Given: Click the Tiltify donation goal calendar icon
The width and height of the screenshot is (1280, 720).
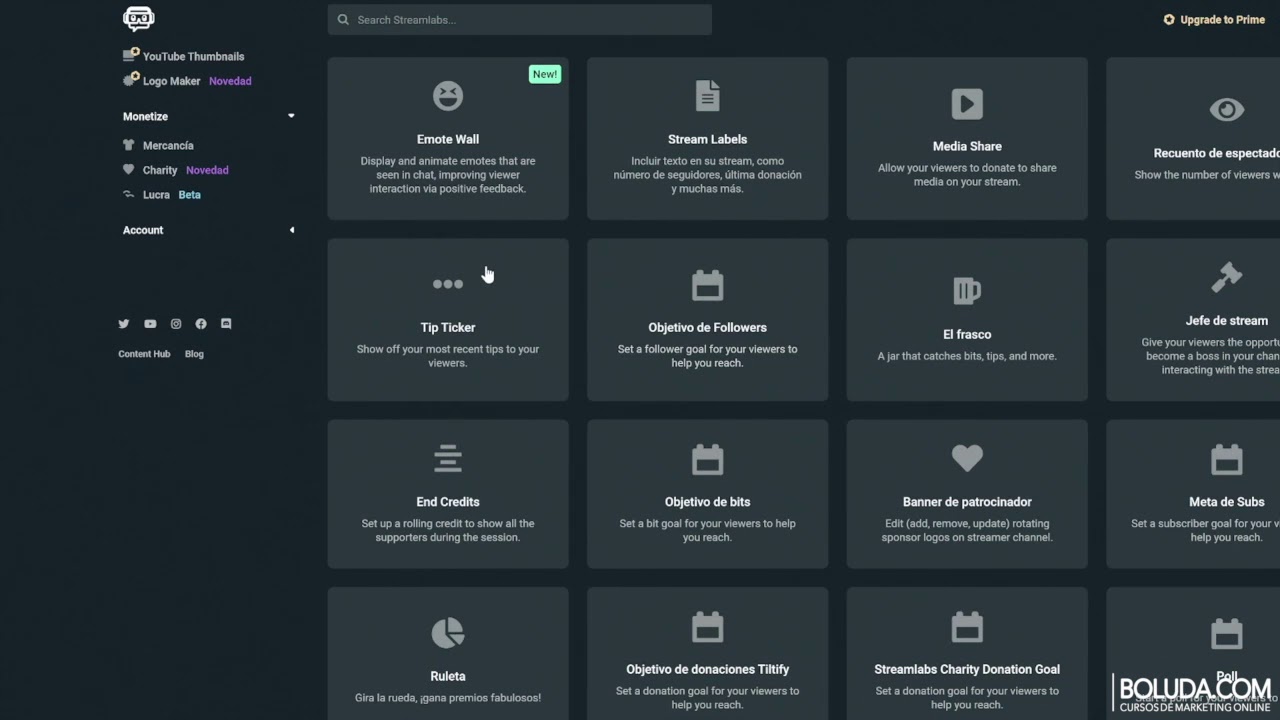Looking at the screenshot, I should coord(707,627).
